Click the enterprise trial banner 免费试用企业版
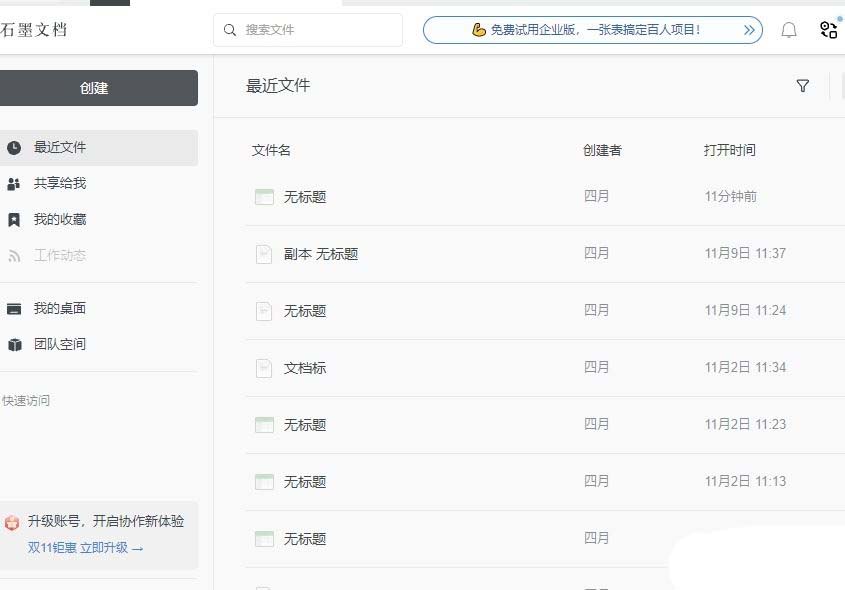This screenshot has width=845, height=590. [593, 30]
